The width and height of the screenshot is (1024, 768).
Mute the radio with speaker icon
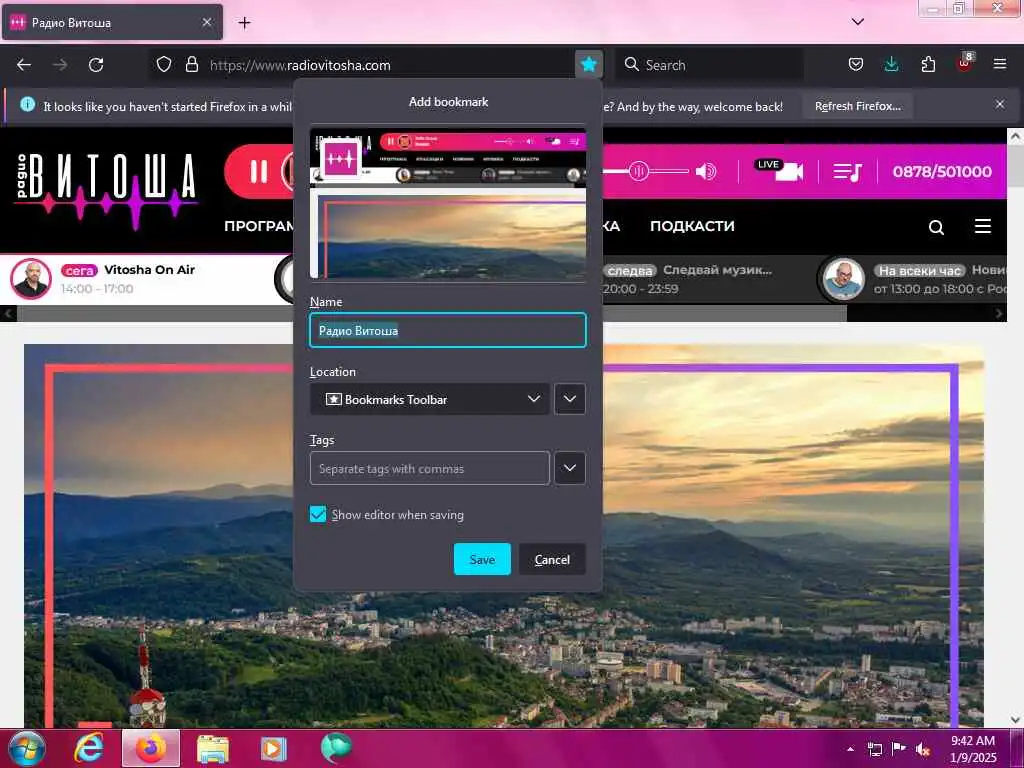coord(706,172)
